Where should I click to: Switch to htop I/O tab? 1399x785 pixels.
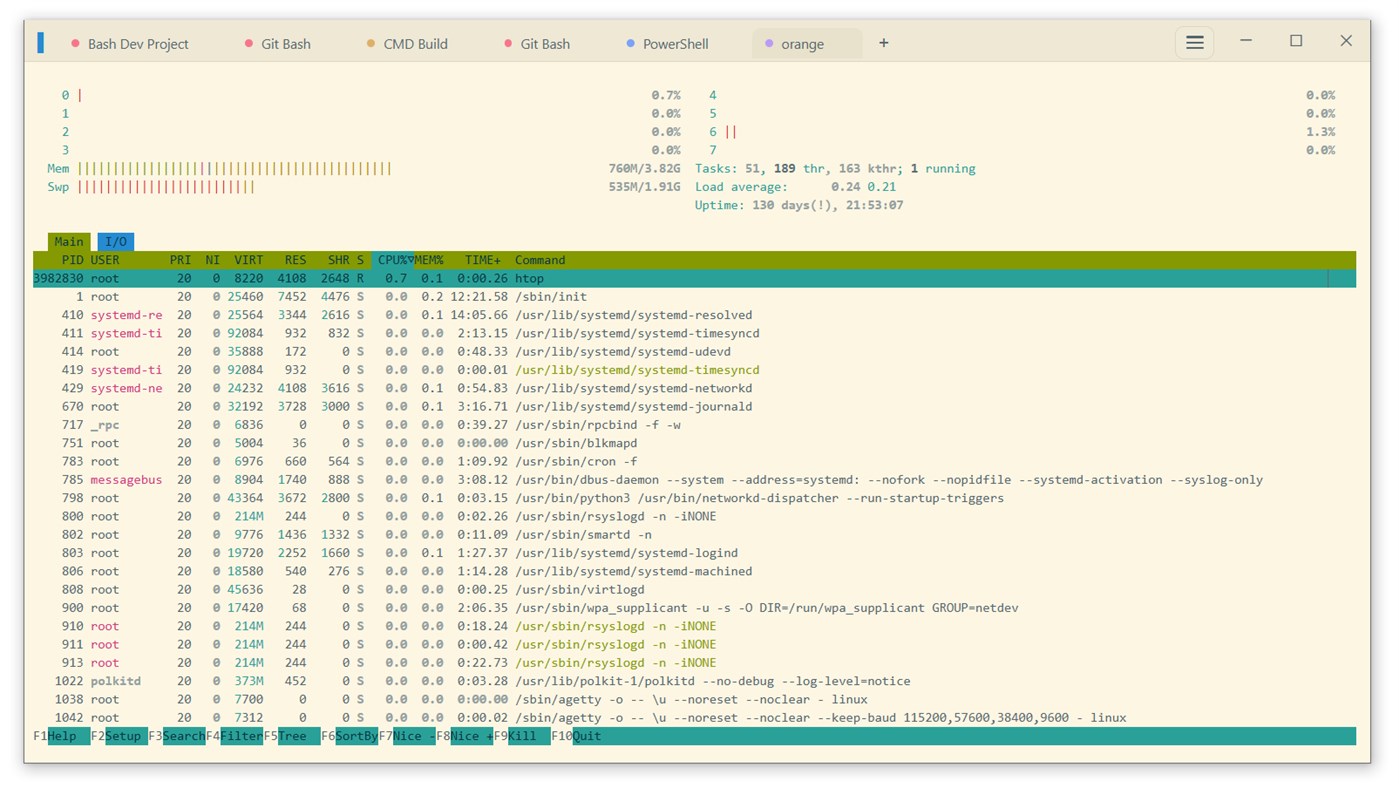pos(116,241)
